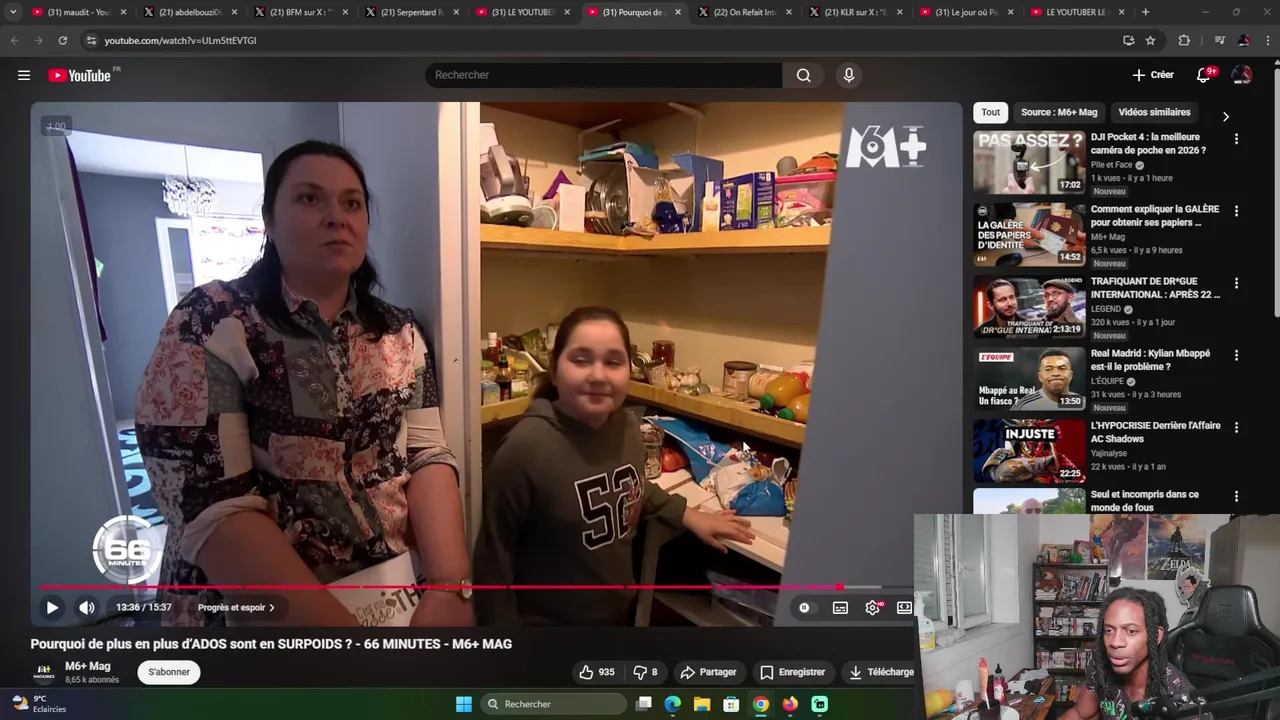Select the 'Vidéos similaires' chip
Viewport: 1280px width, 720px height.
click(1154, 112)
